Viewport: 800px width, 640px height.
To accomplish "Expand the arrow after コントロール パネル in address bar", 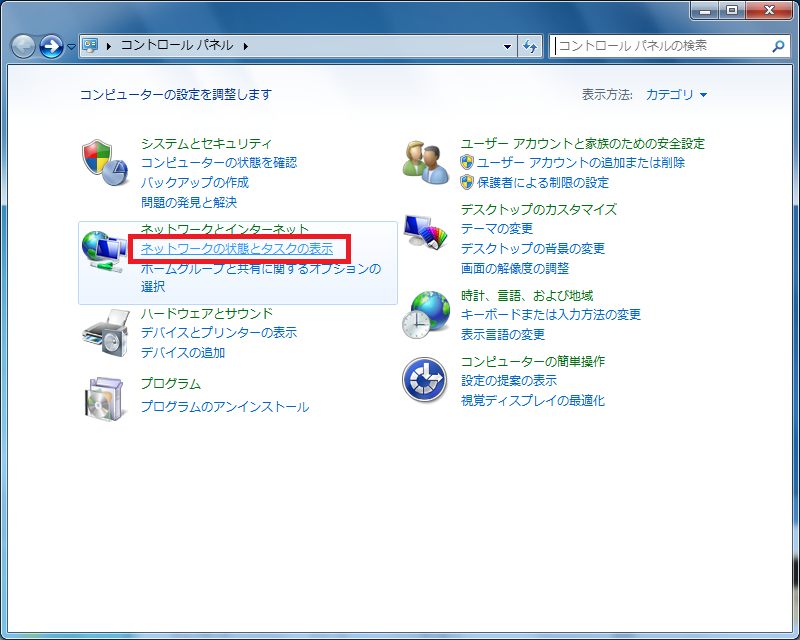I will 245,46.
